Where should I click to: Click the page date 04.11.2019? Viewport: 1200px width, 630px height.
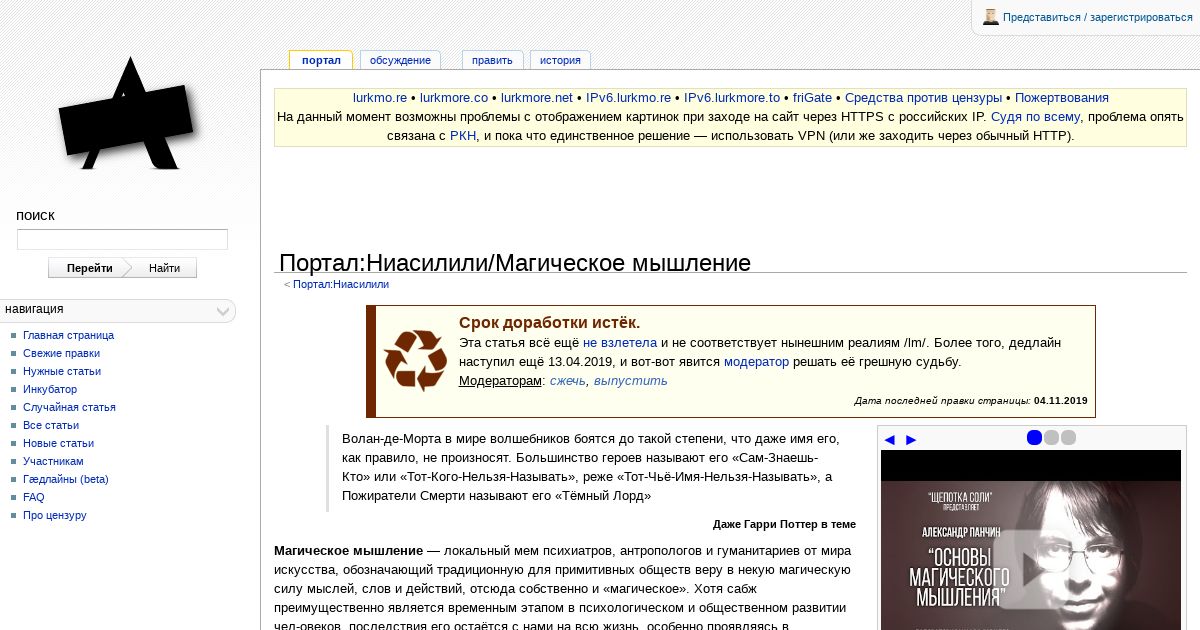(x=1060, y=401)
